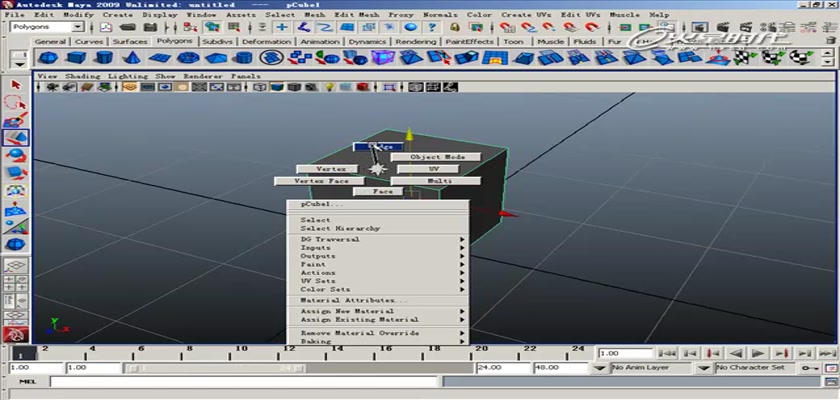
Task: Click the play backward button
Action: [x=737, y=353]
